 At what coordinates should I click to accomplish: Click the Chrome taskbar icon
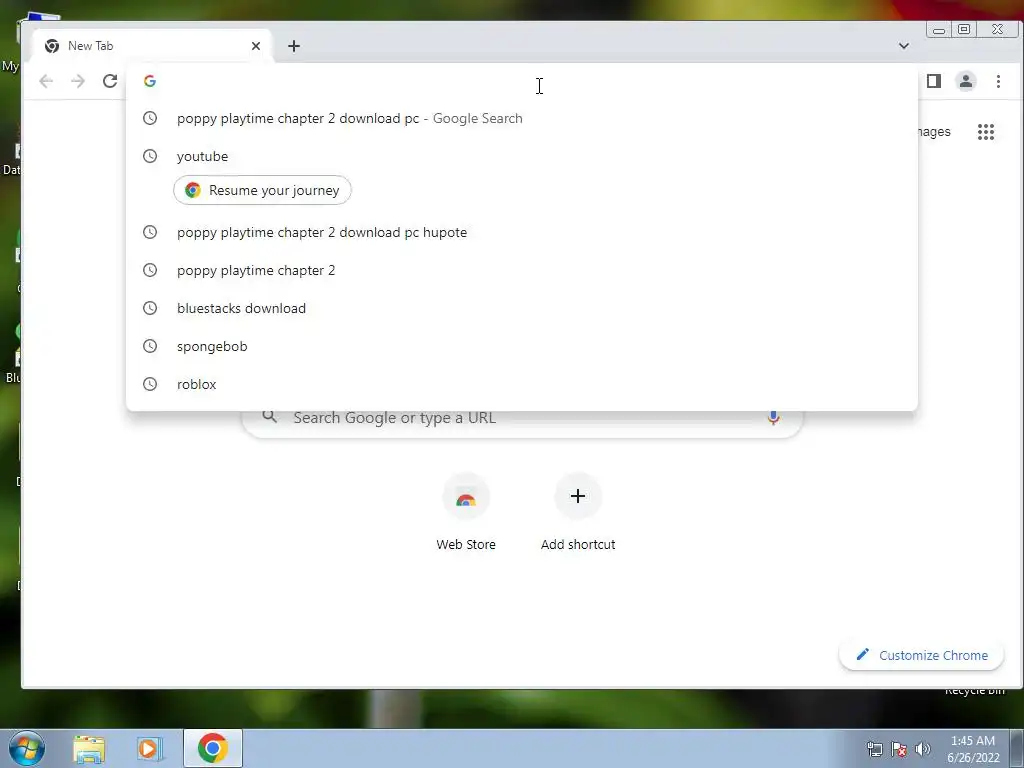coord(213,748)
